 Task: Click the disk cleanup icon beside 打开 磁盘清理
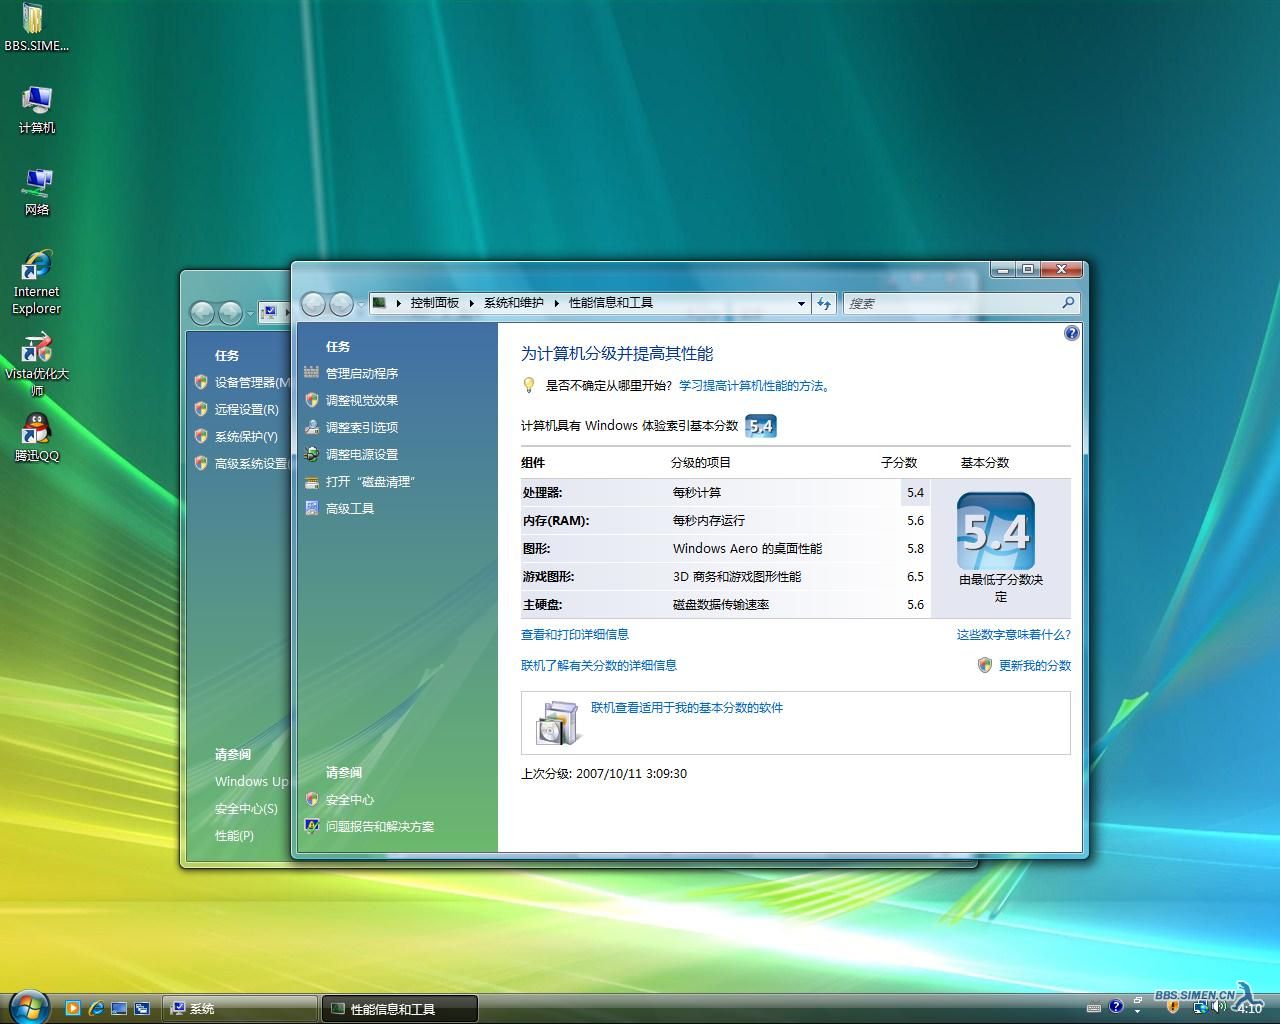pyautogui.click(x=312, y=481)
